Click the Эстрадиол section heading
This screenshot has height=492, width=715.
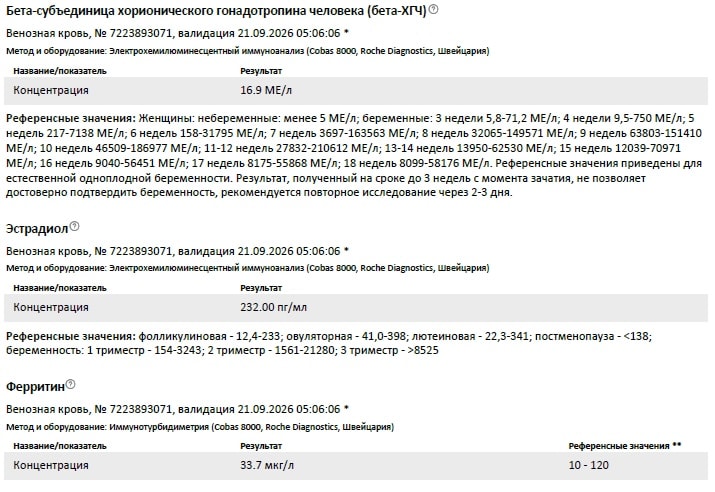coord(37,228)
